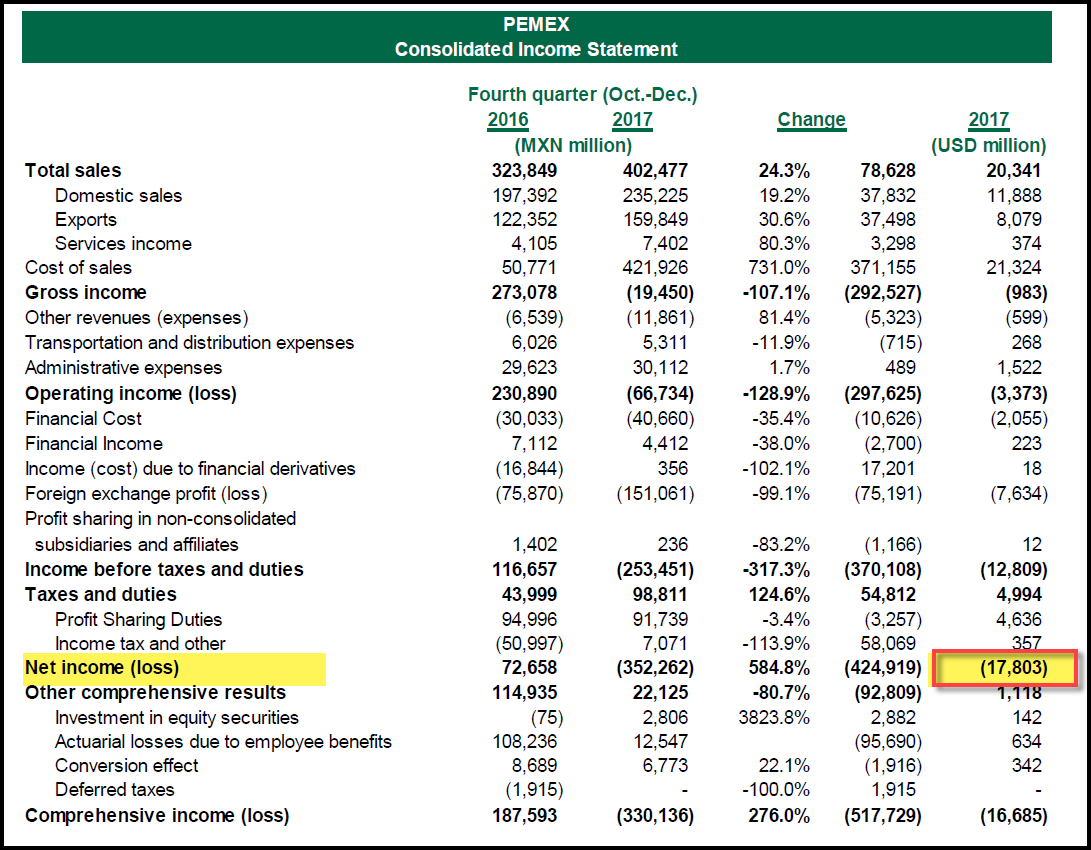Select the 72,658 Net income 2016 value

pos(529,668)
